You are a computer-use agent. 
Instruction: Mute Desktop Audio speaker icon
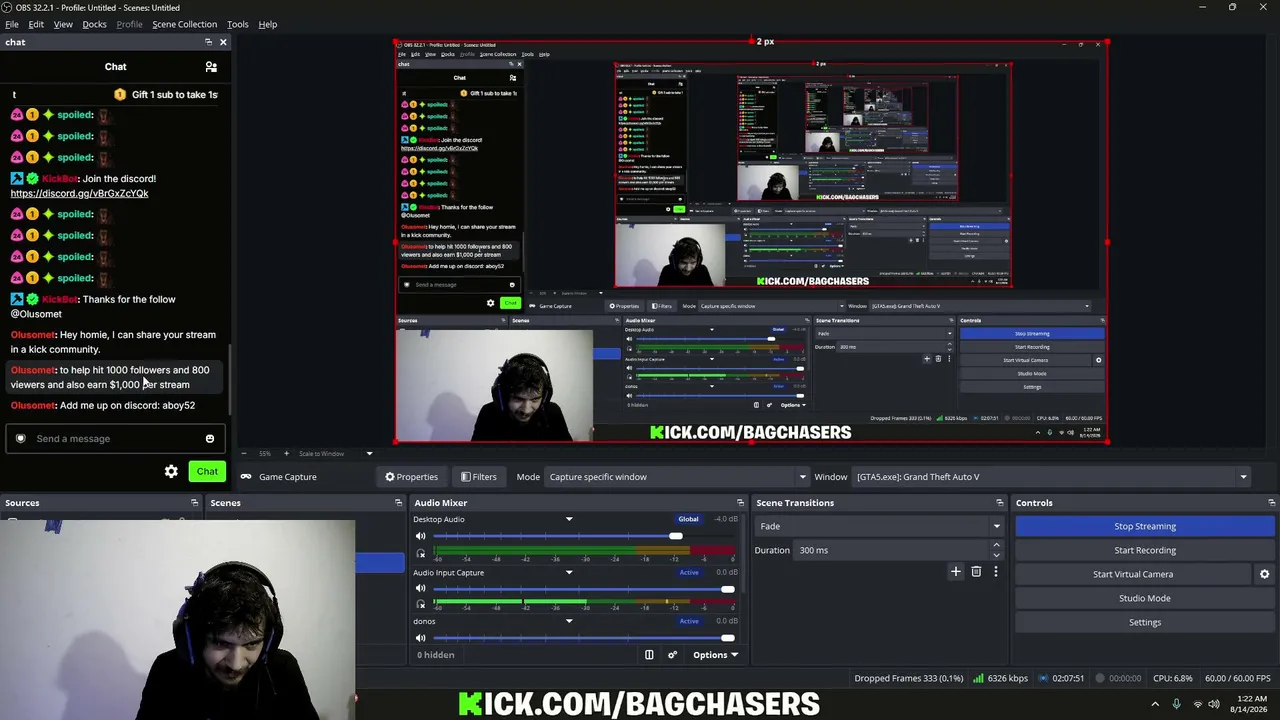tap(421, 536)
